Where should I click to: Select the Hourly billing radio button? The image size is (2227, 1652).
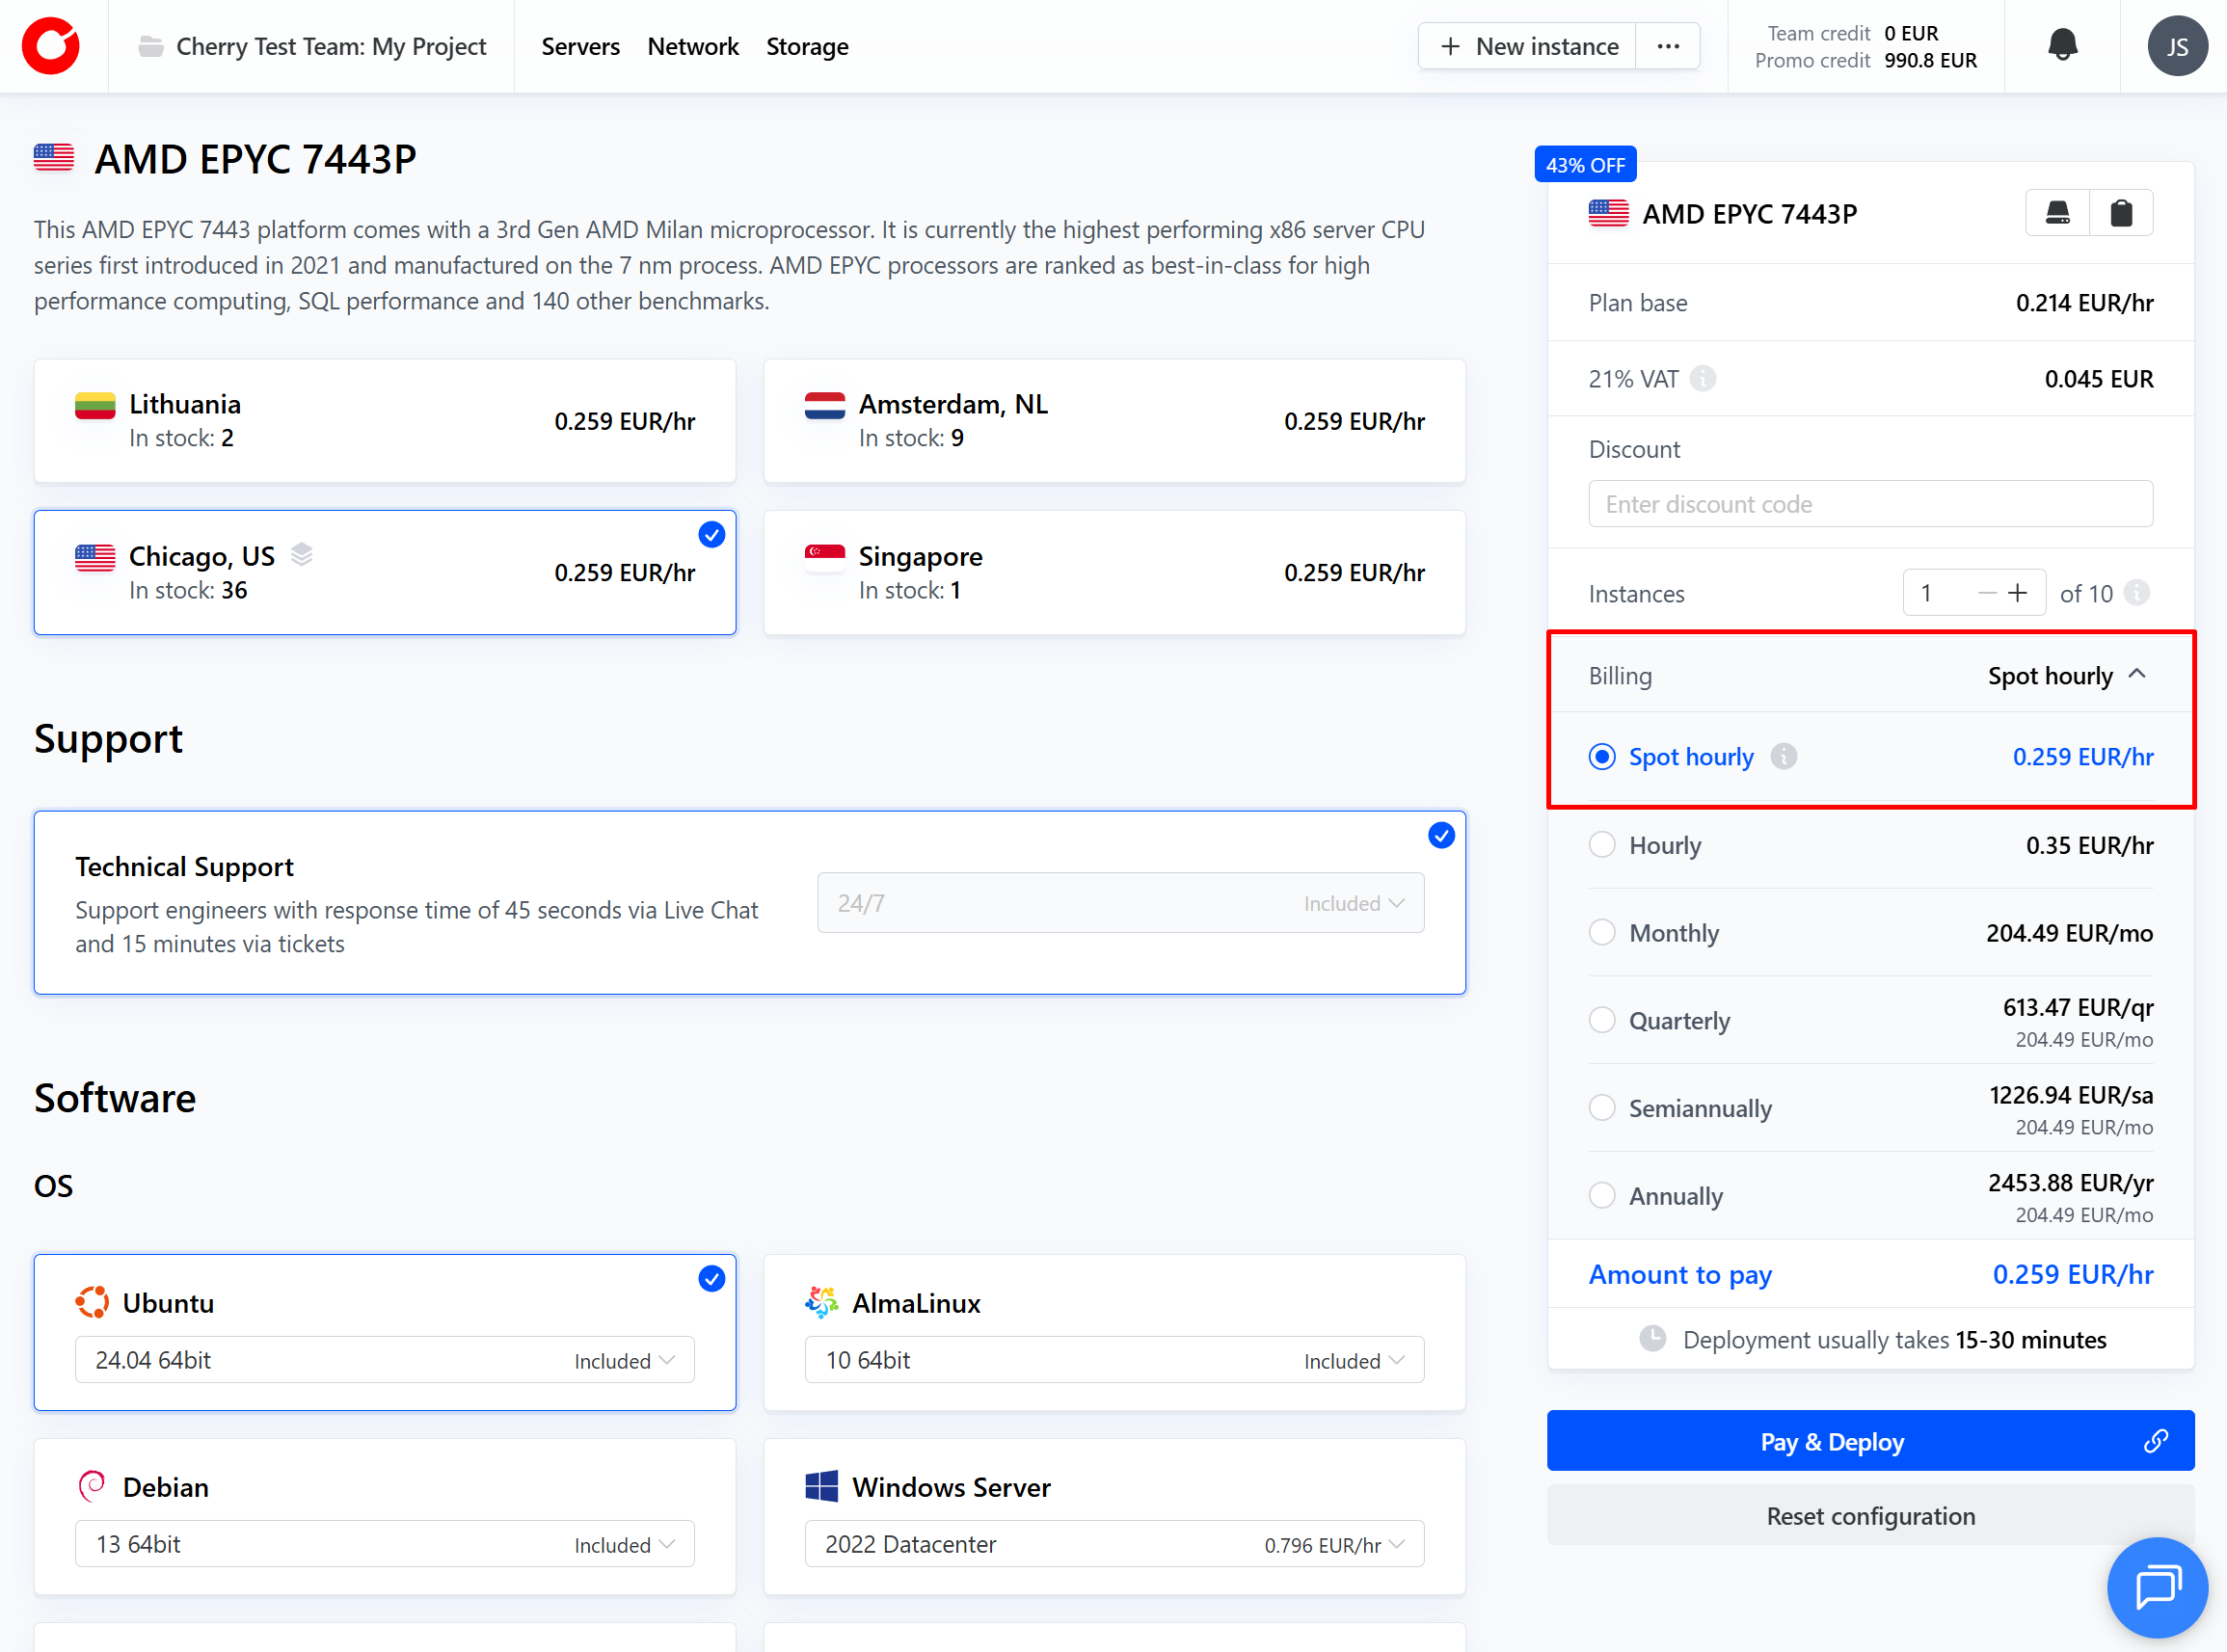click(1602, 845)
